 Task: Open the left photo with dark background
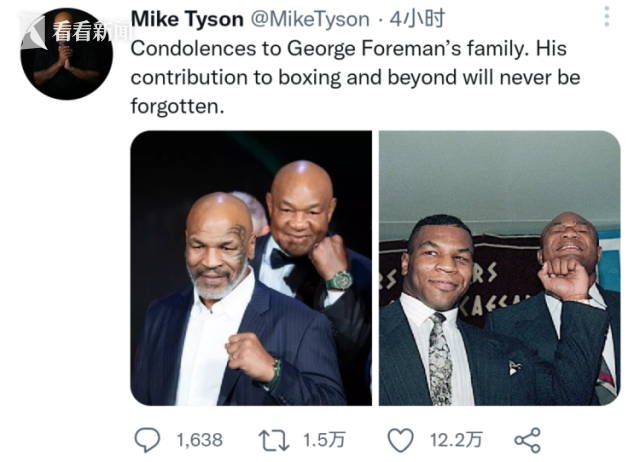coord(250,268)
